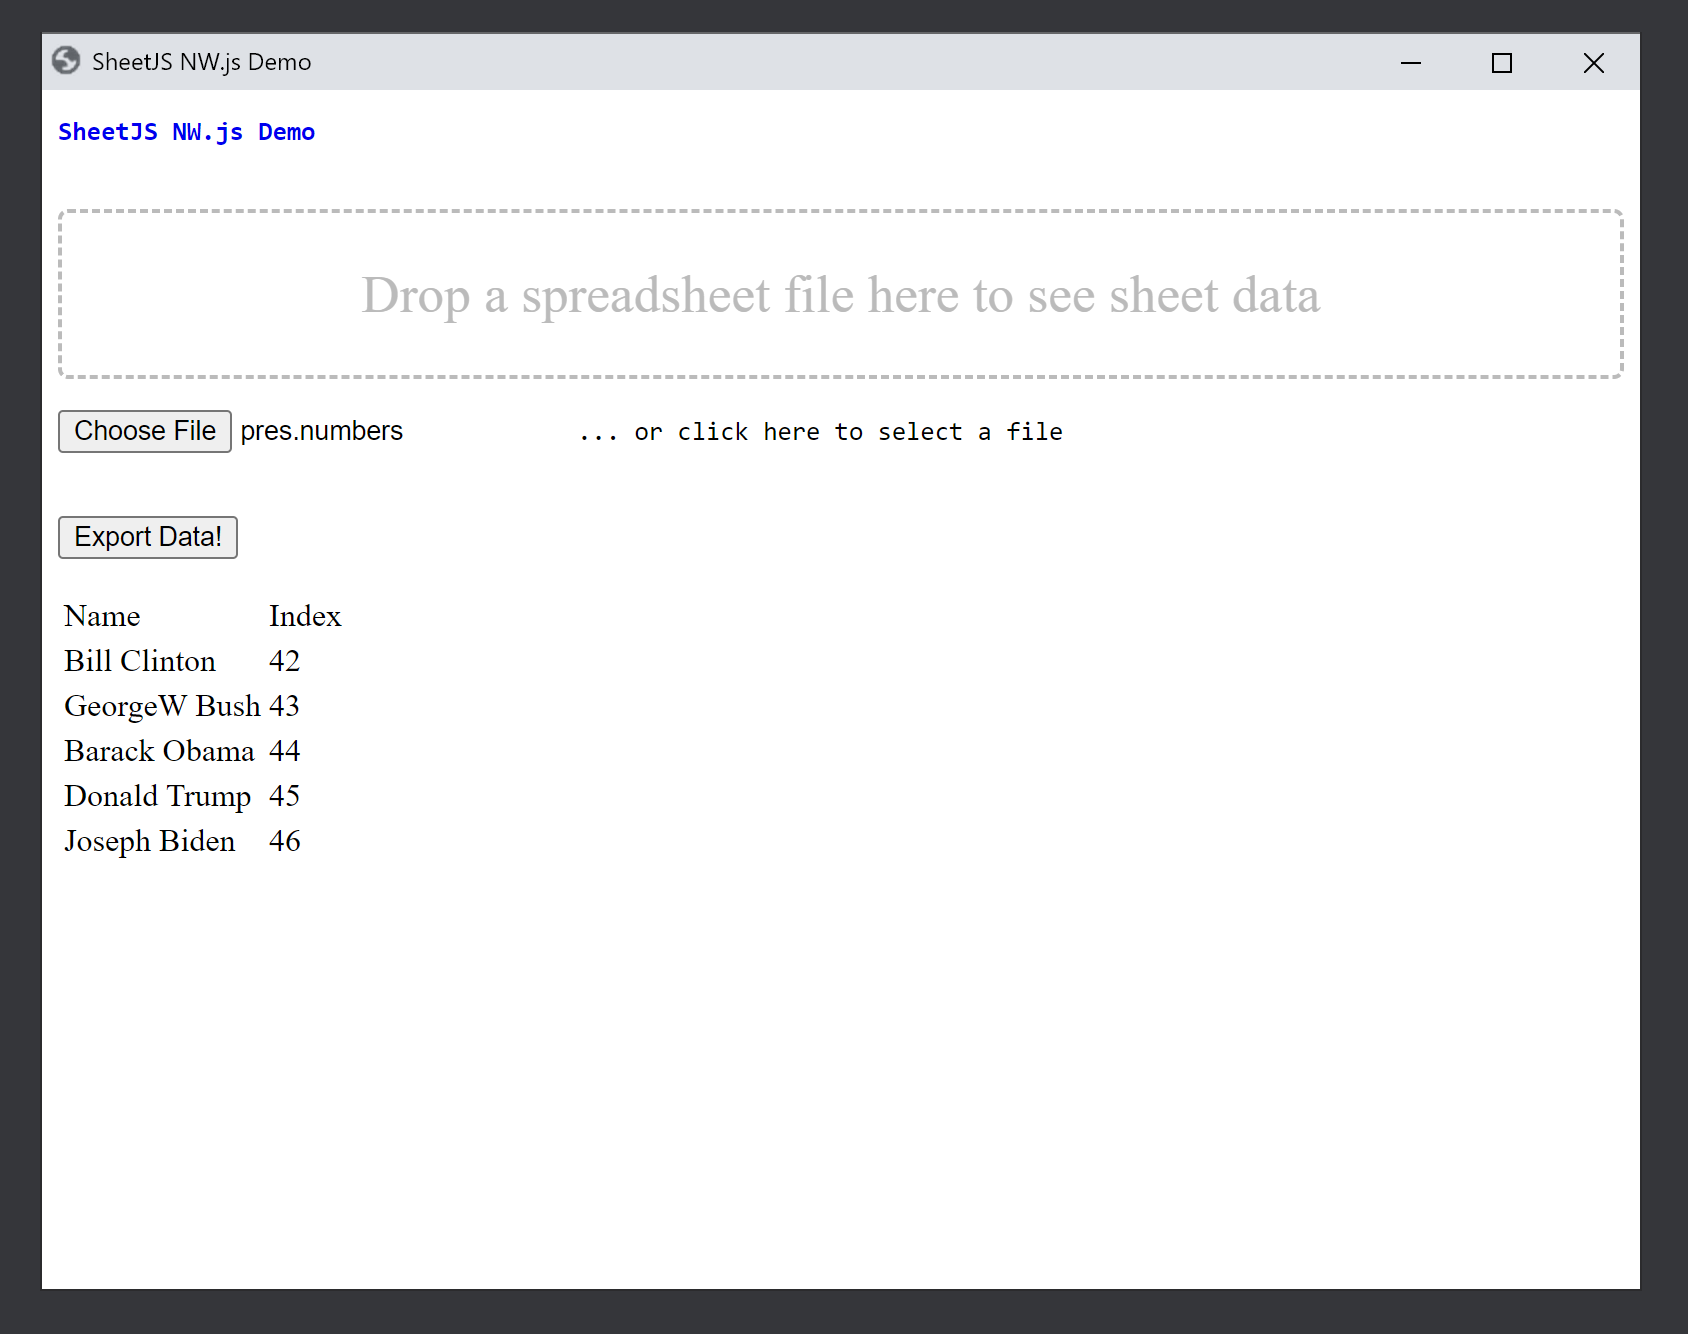Select the Barack Obama entry
The width and height of the screenshot is (1688, 1334).
158,750
